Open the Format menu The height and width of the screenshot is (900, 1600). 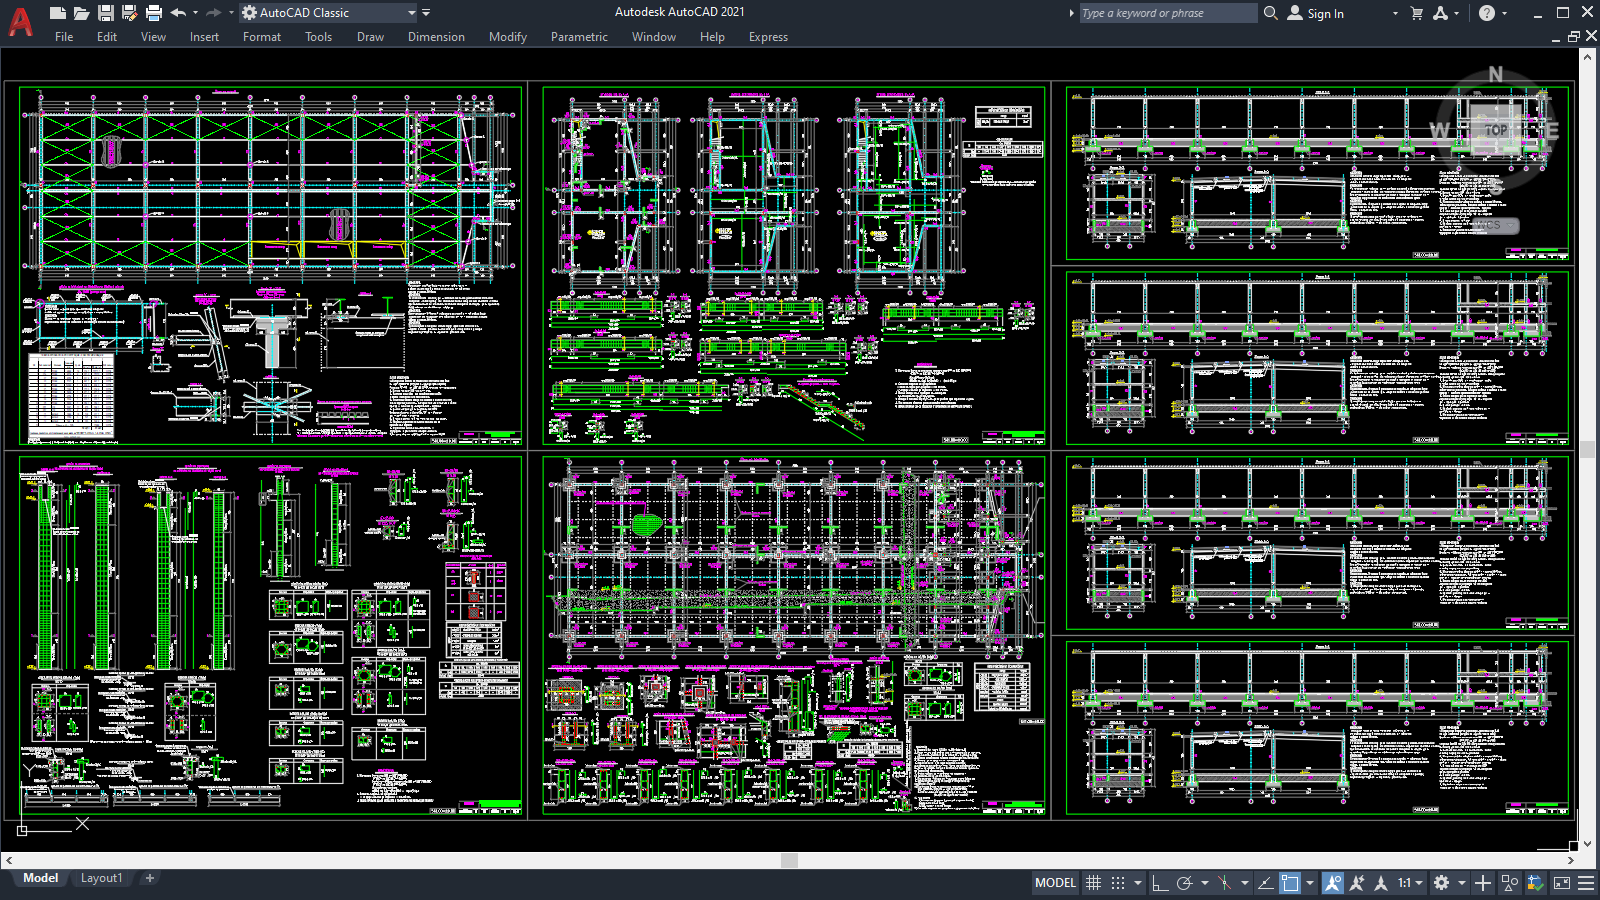261,37
